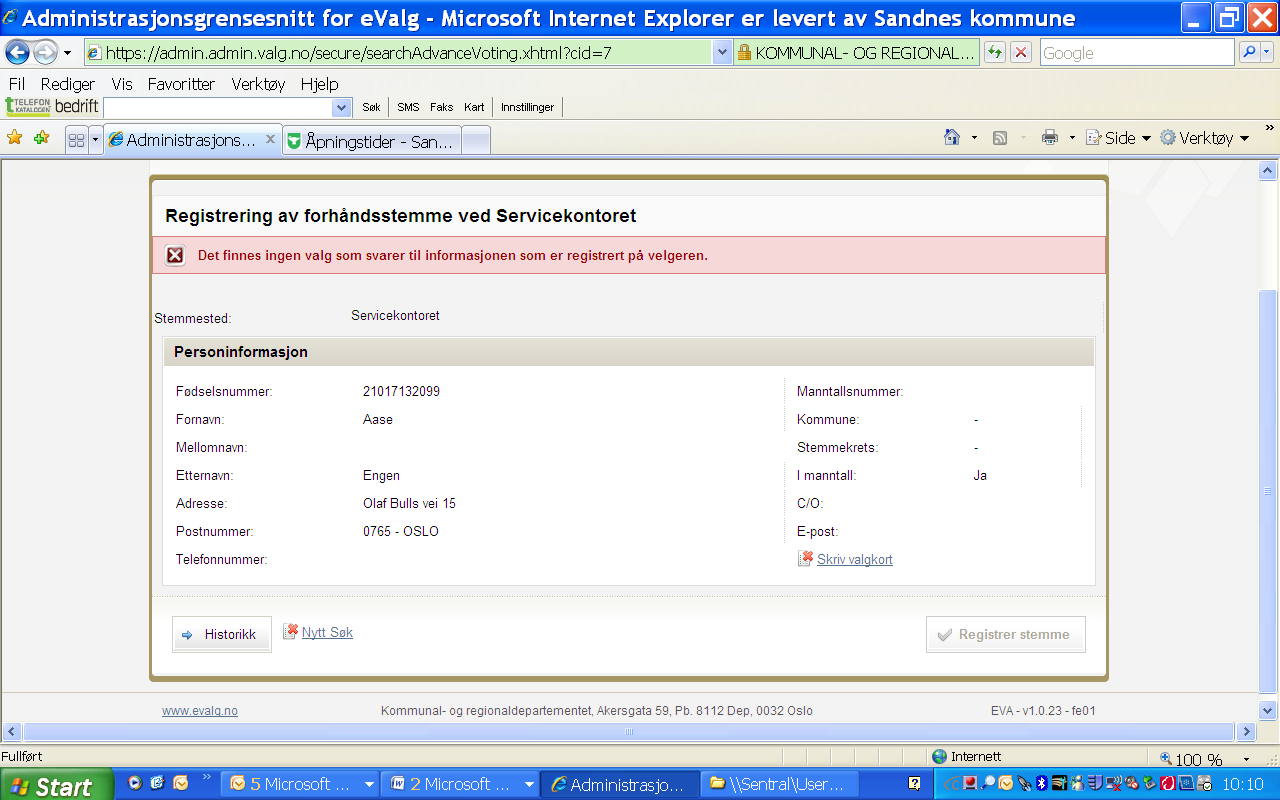
Task: Click the Add to Favorites star-plus icon
Action: [x=41, y=138]
